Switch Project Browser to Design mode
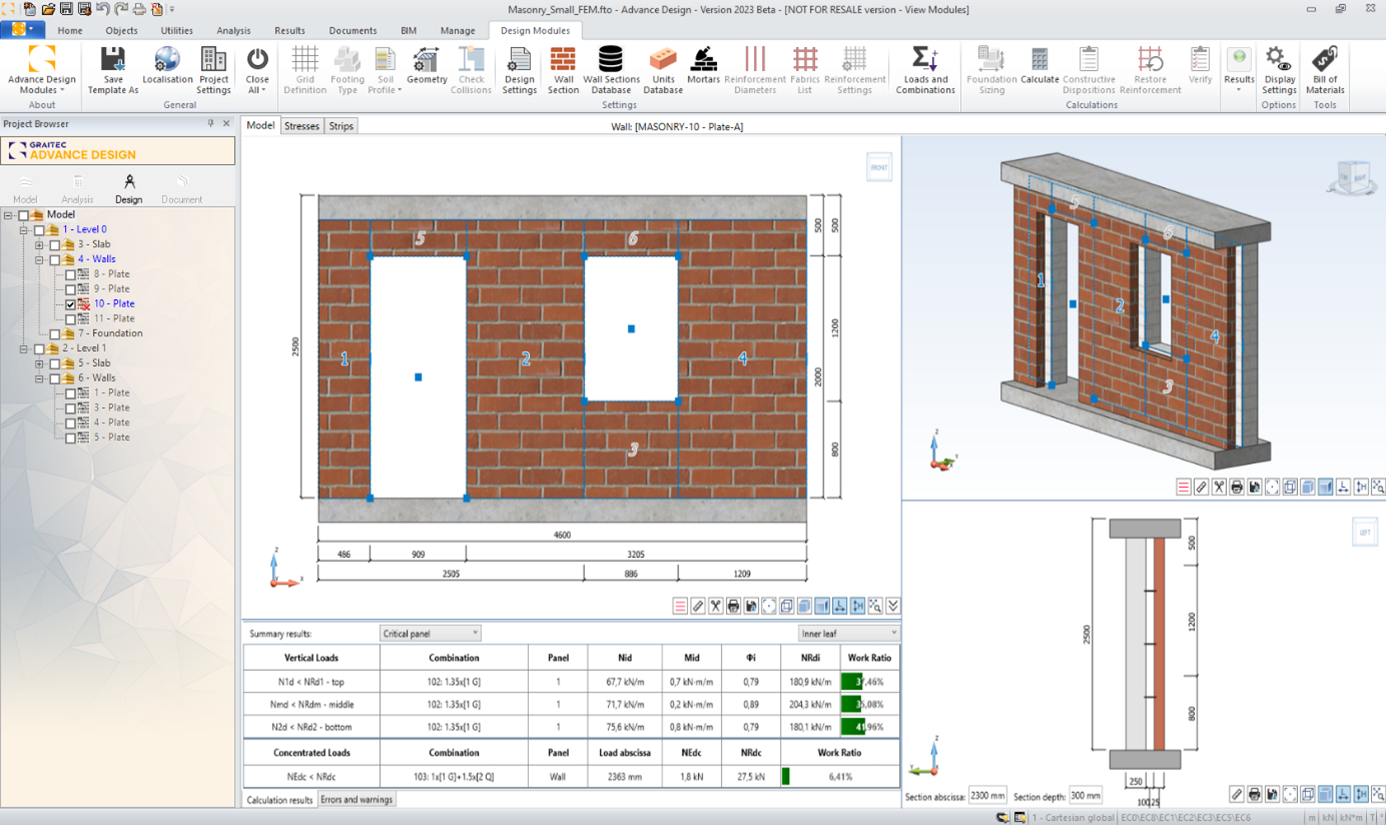 pyautogui.click(x=129, y=188)
